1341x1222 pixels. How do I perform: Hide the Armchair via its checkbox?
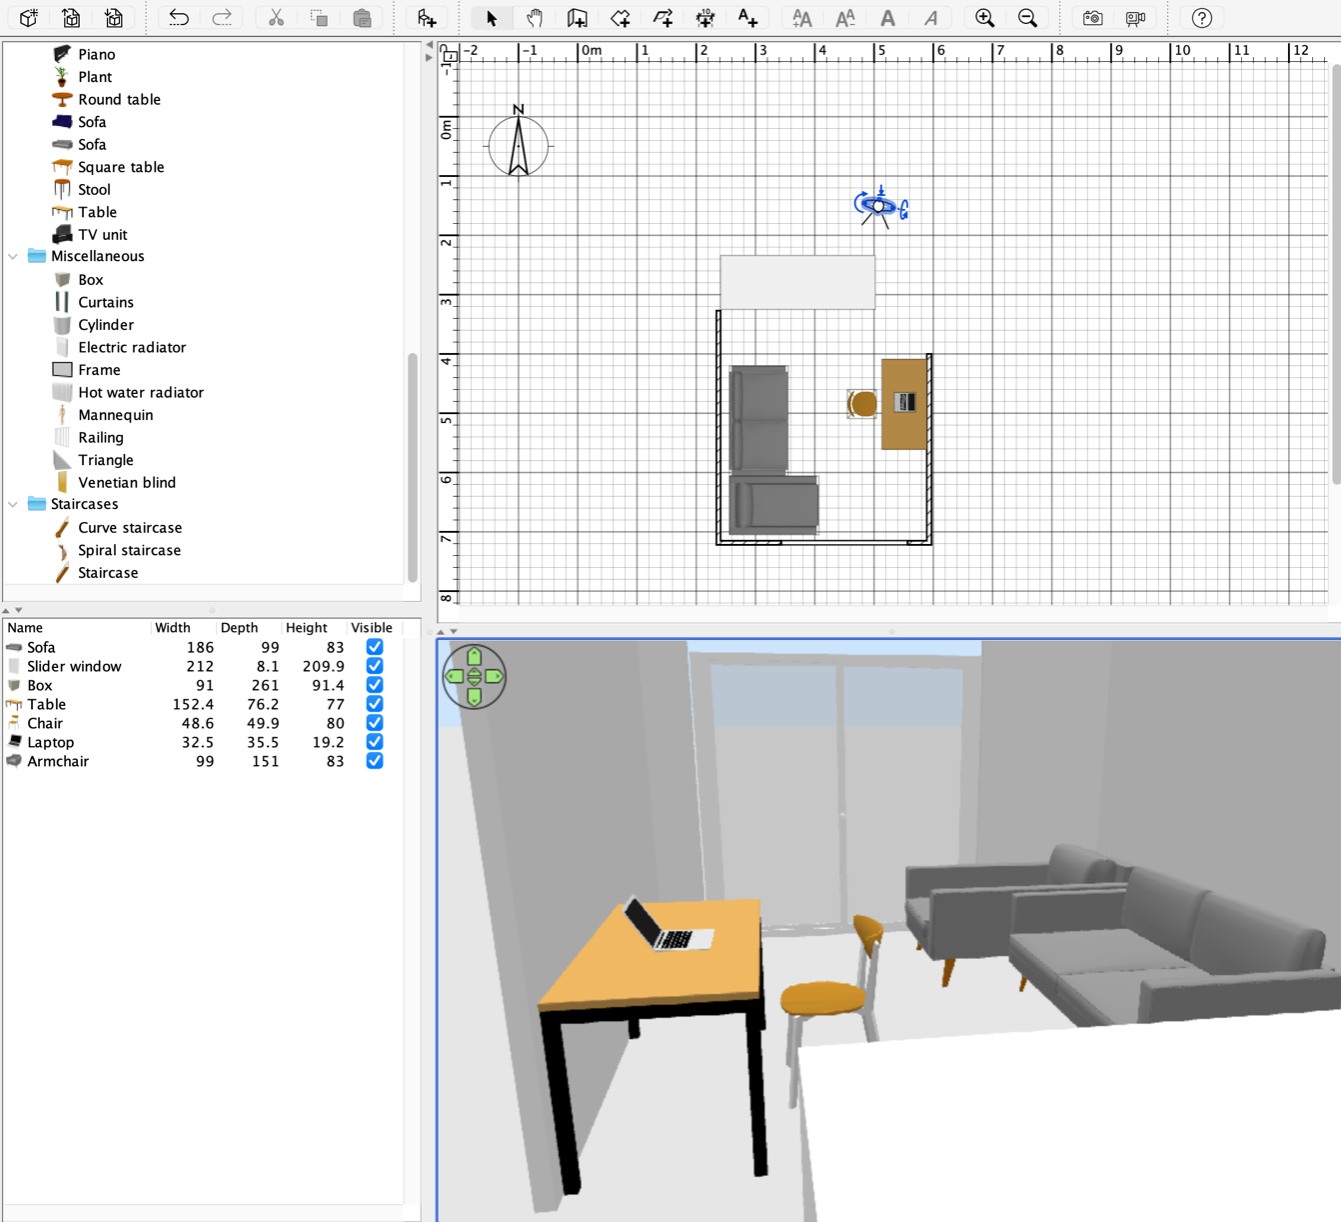pos(374,761)
